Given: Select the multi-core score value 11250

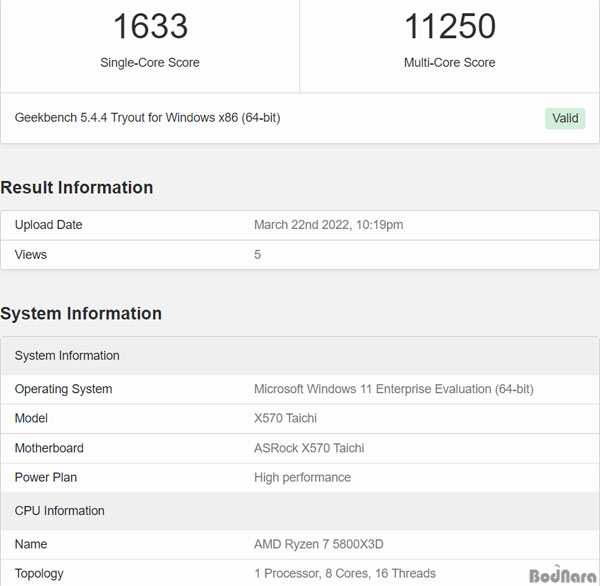Looking at the screenshot, I should pyautogui.click(x=450, y=26).
